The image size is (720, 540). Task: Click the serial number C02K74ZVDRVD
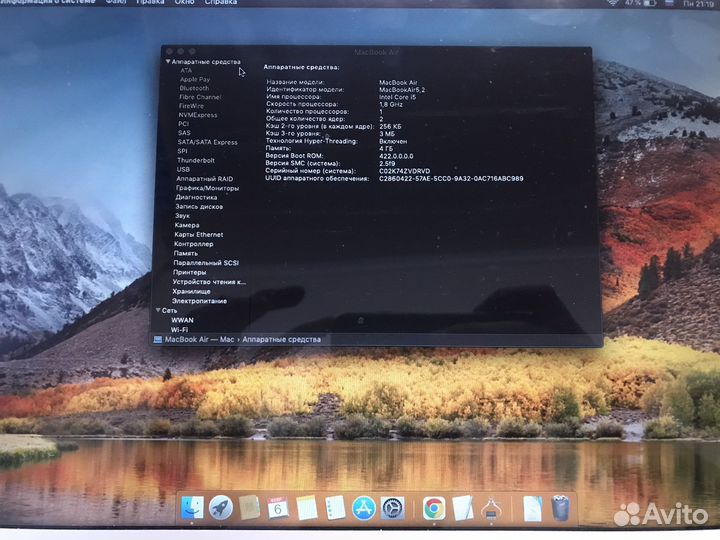point(405,171)
